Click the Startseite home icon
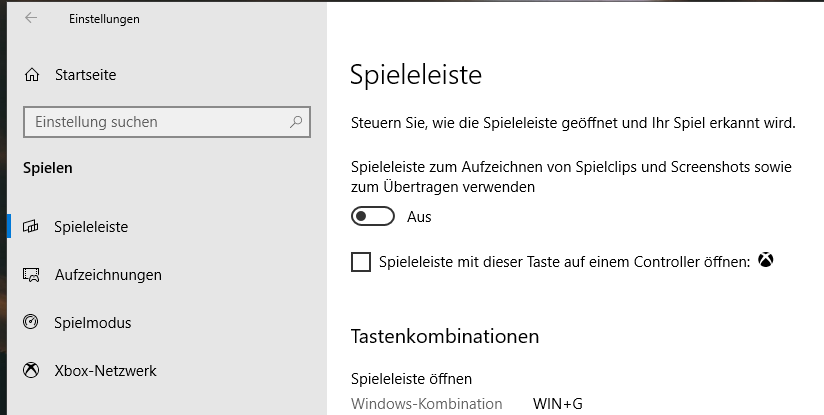 click(33, 75)
